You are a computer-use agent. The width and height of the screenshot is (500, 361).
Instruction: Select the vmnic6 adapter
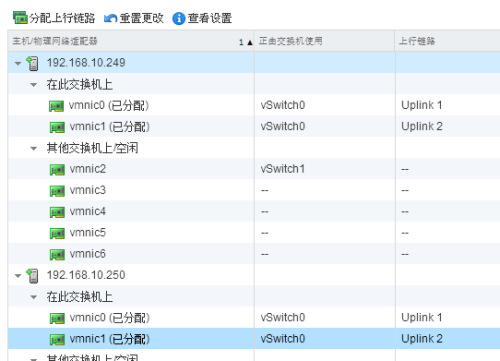[x=88, y=254]
